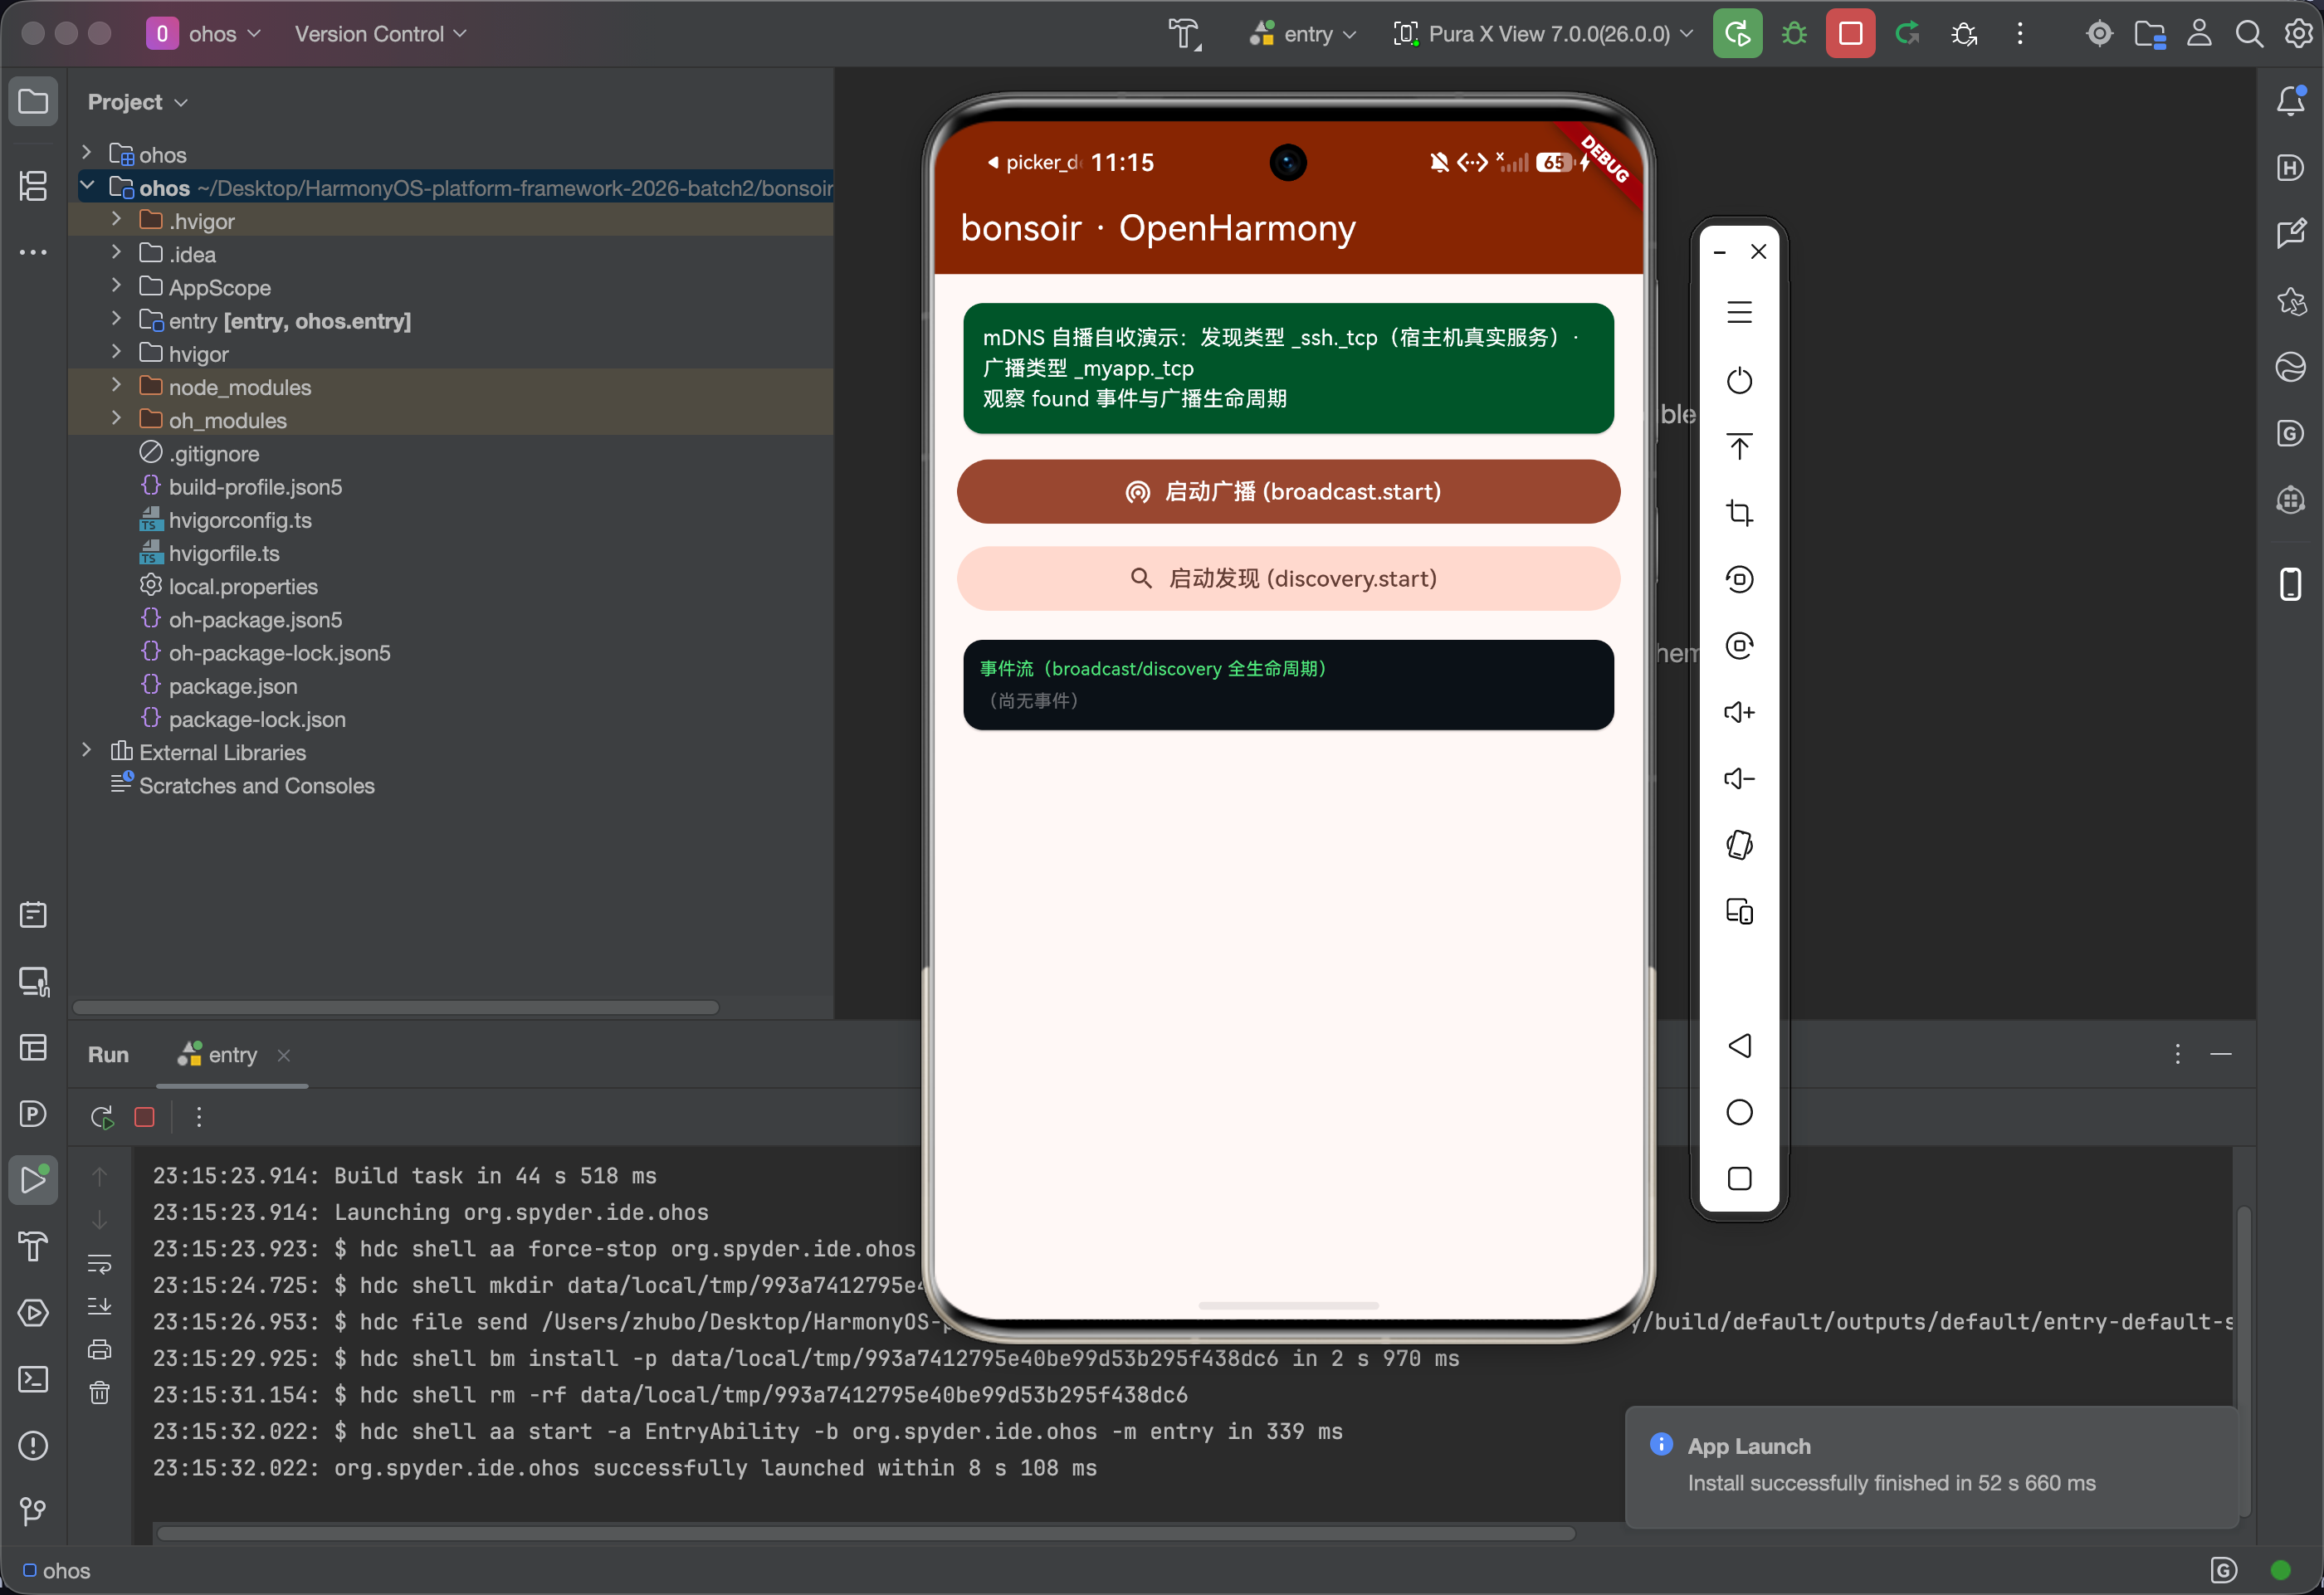
Task: Open Pura X View device selector dropdown
Action: pyautogui.click(x=1543, y=34)
